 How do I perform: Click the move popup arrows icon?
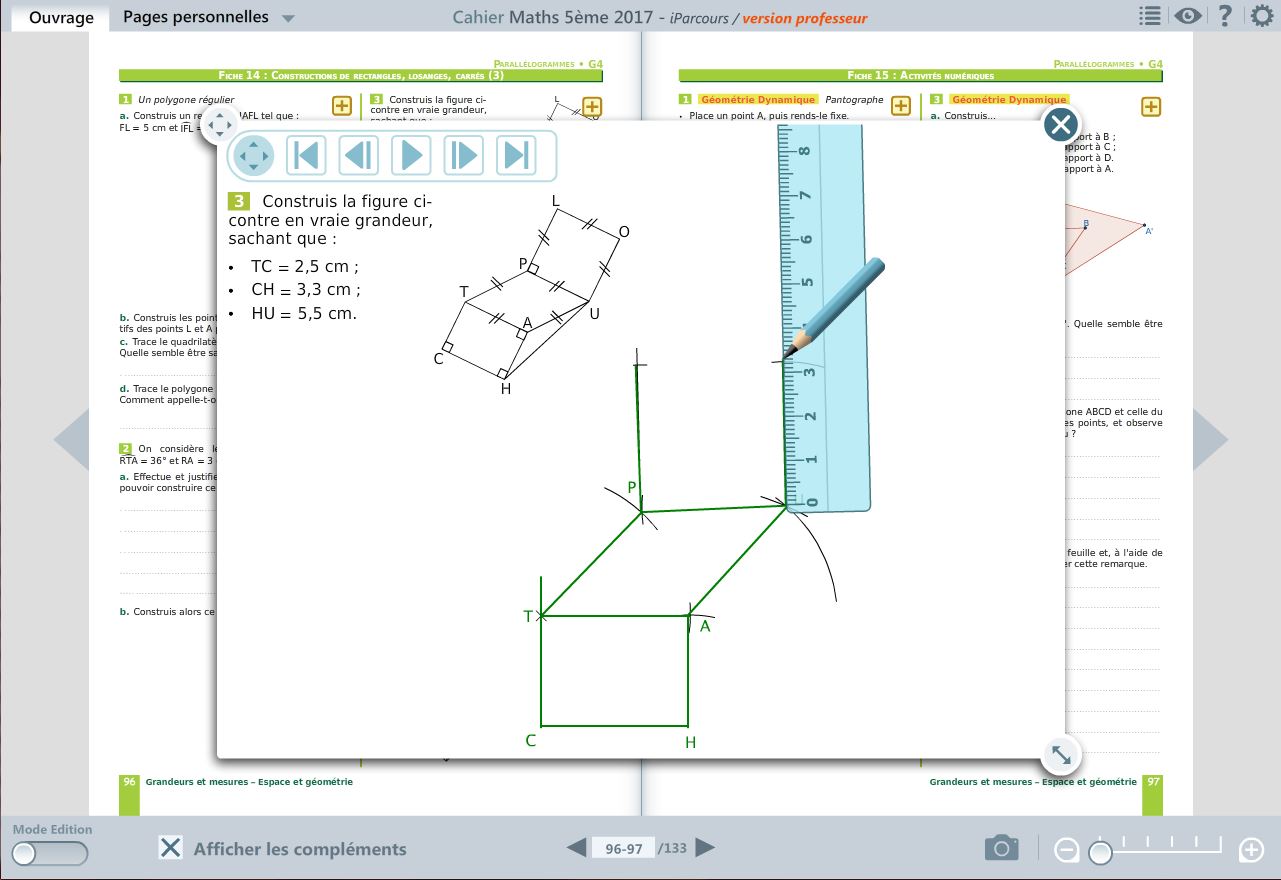[254, 156]
